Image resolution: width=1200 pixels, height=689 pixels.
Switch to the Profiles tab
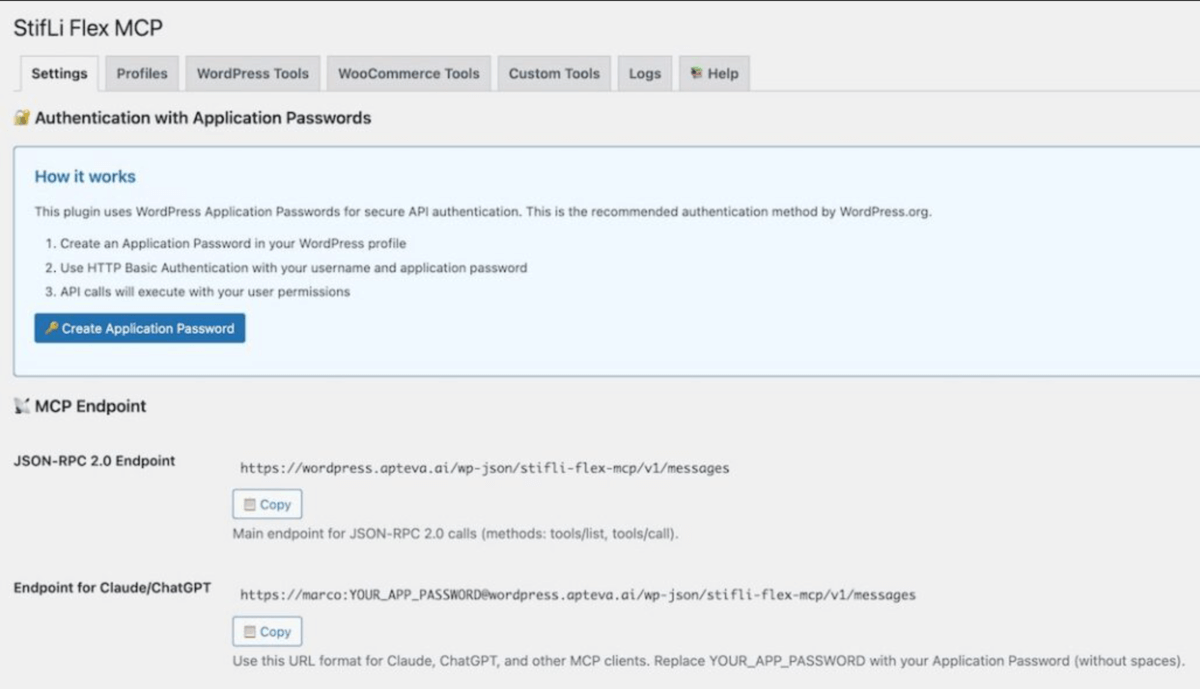(142, 74)
